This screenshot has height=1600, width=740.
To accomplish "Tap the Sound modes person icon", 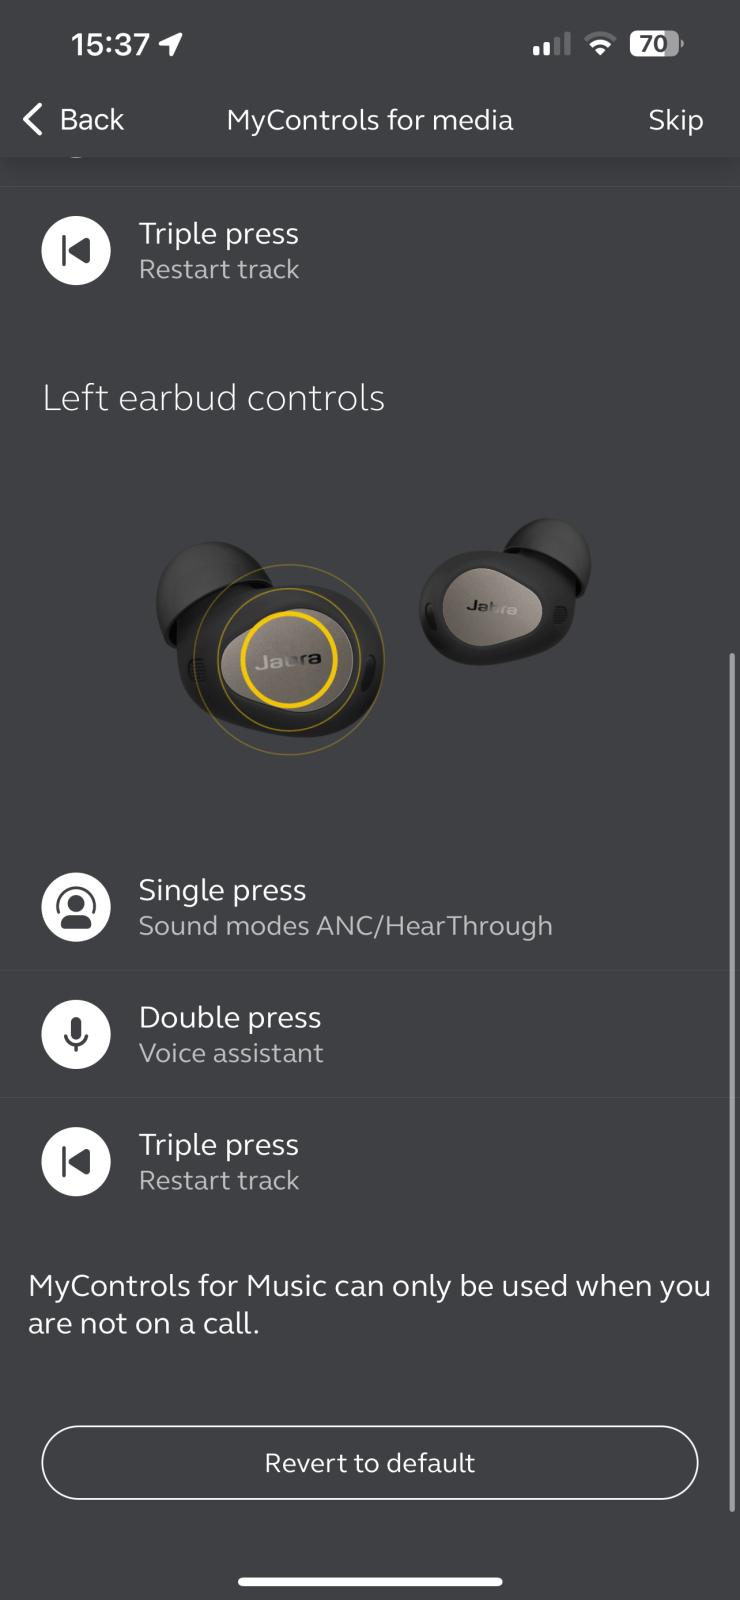I will 76,907.
